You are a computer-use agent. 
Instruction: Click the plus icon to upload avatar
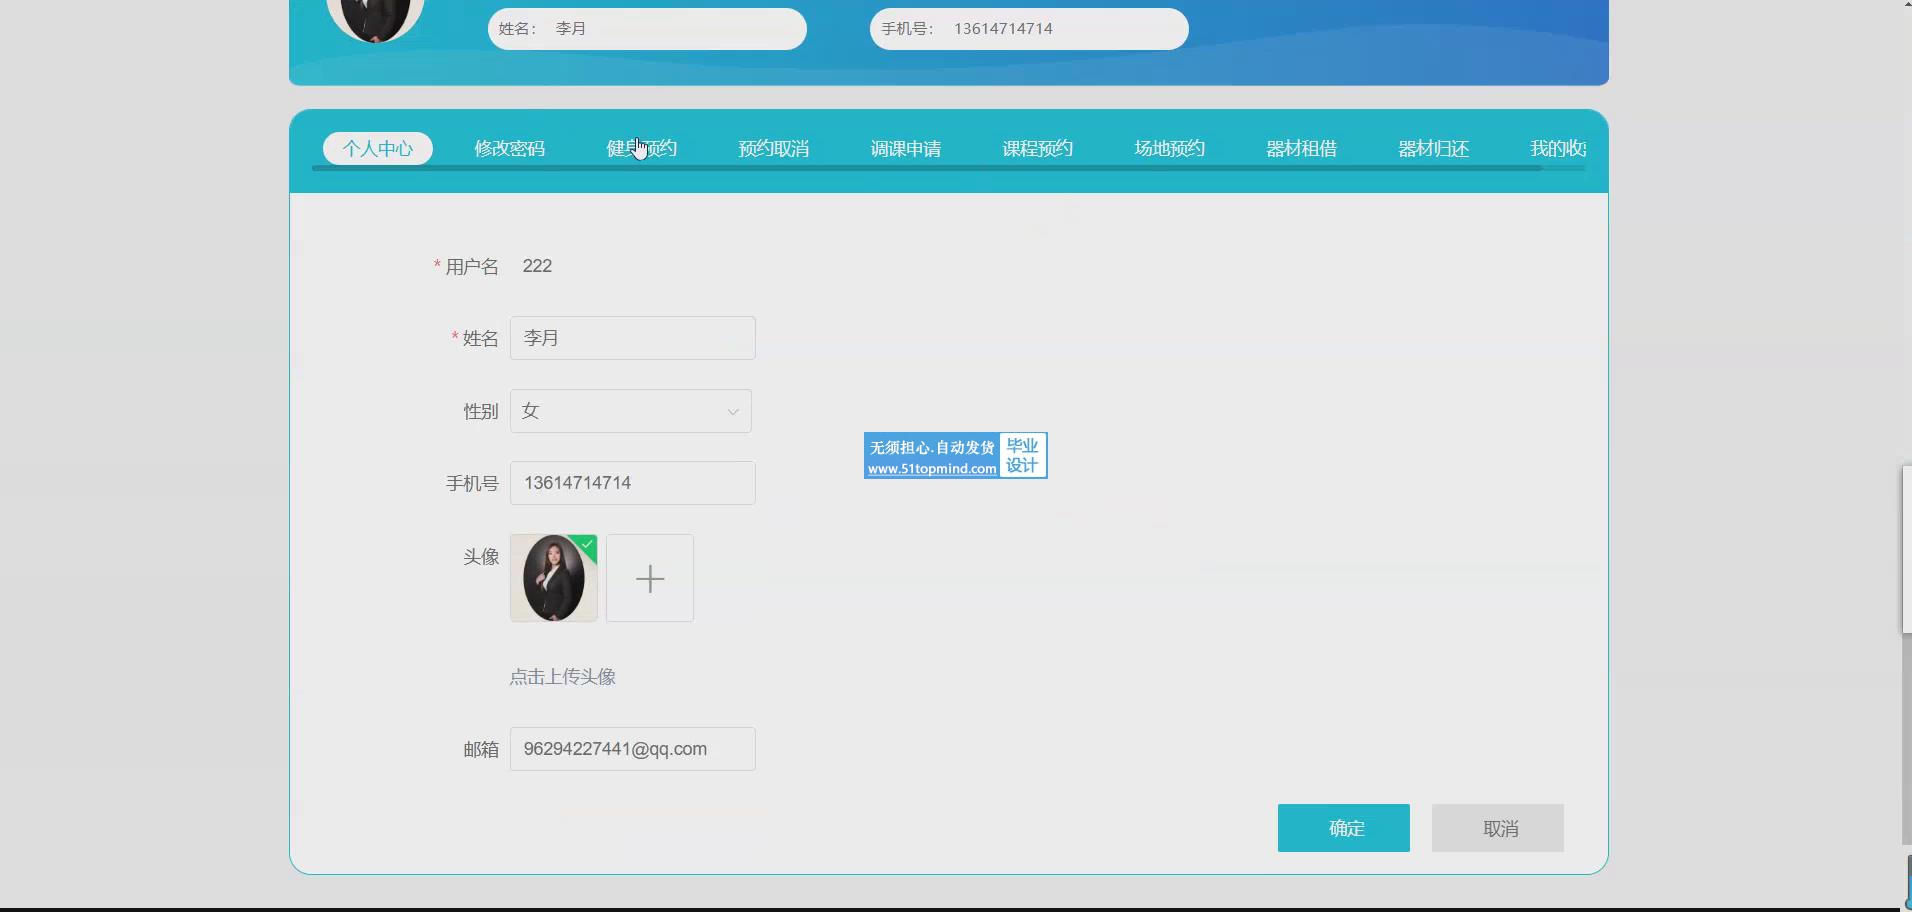(x=649, y=578)
